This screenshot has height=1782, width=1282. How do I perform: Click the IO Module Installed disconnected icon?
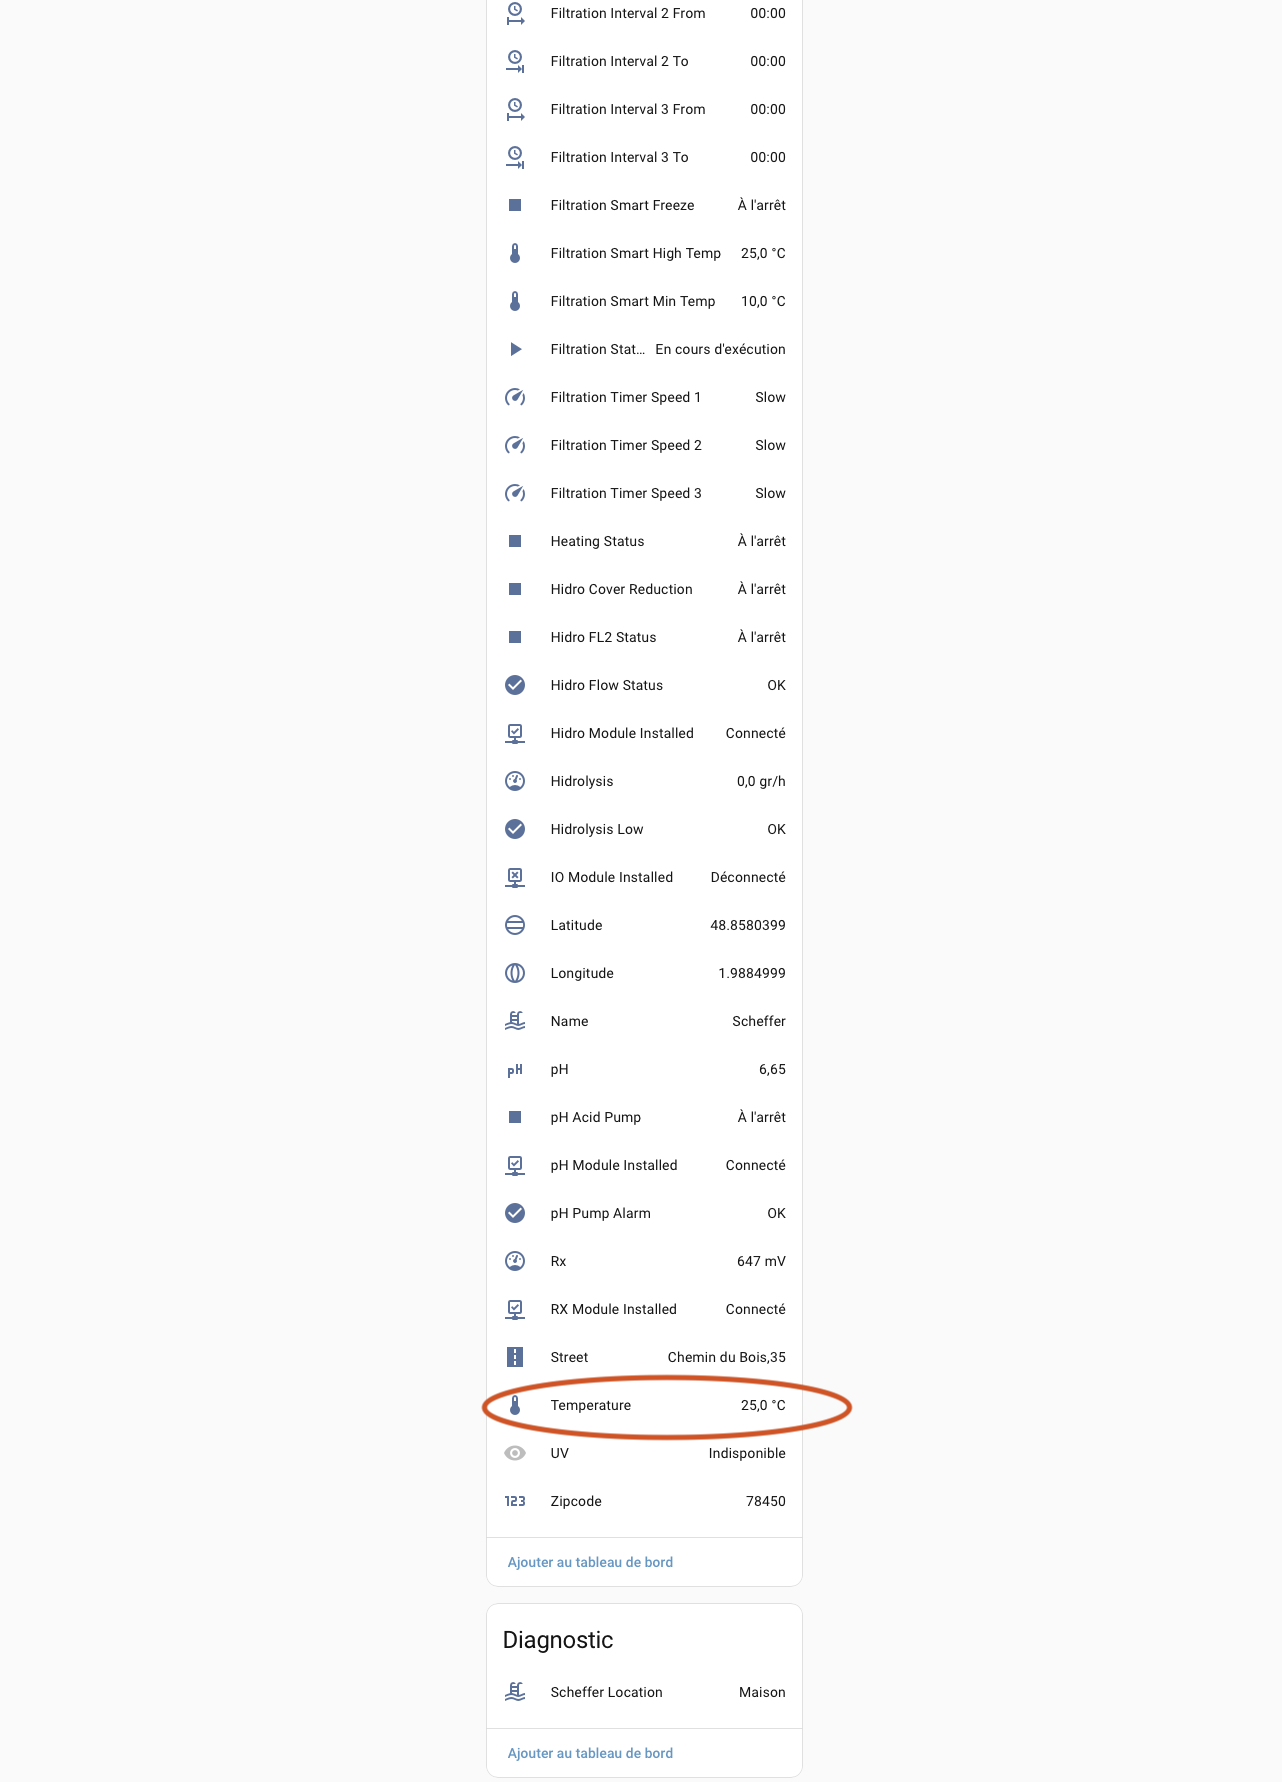[515, 877]
